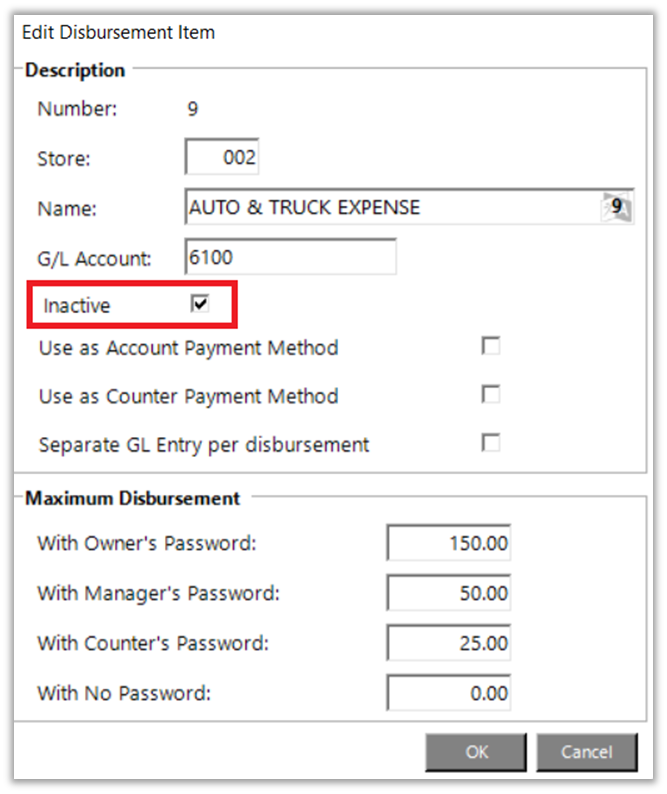The image size is (667, 794).
Task: Enable Use as Account Payment Method checkbox
Action: coord(491,347)
